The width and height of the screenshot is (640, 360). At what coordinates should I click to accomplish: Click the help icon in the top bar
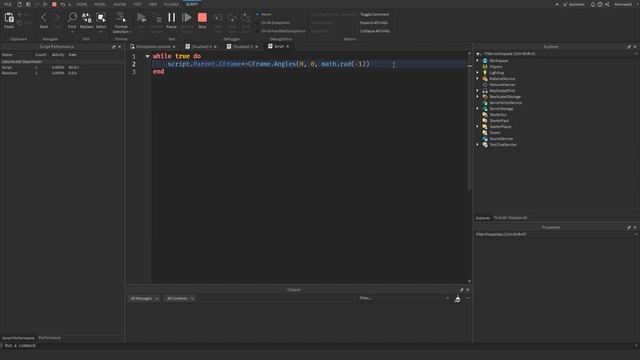pyautogui.click(x=600, y=4)
